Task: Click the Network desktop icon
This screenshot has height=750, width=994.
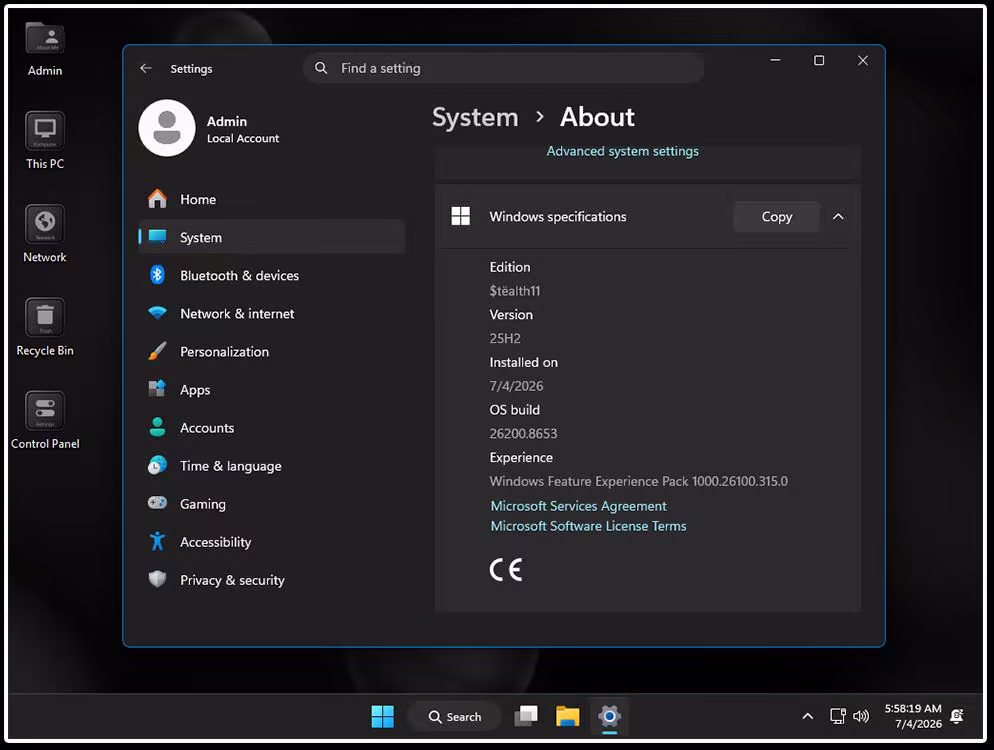Action: [45, 234]
